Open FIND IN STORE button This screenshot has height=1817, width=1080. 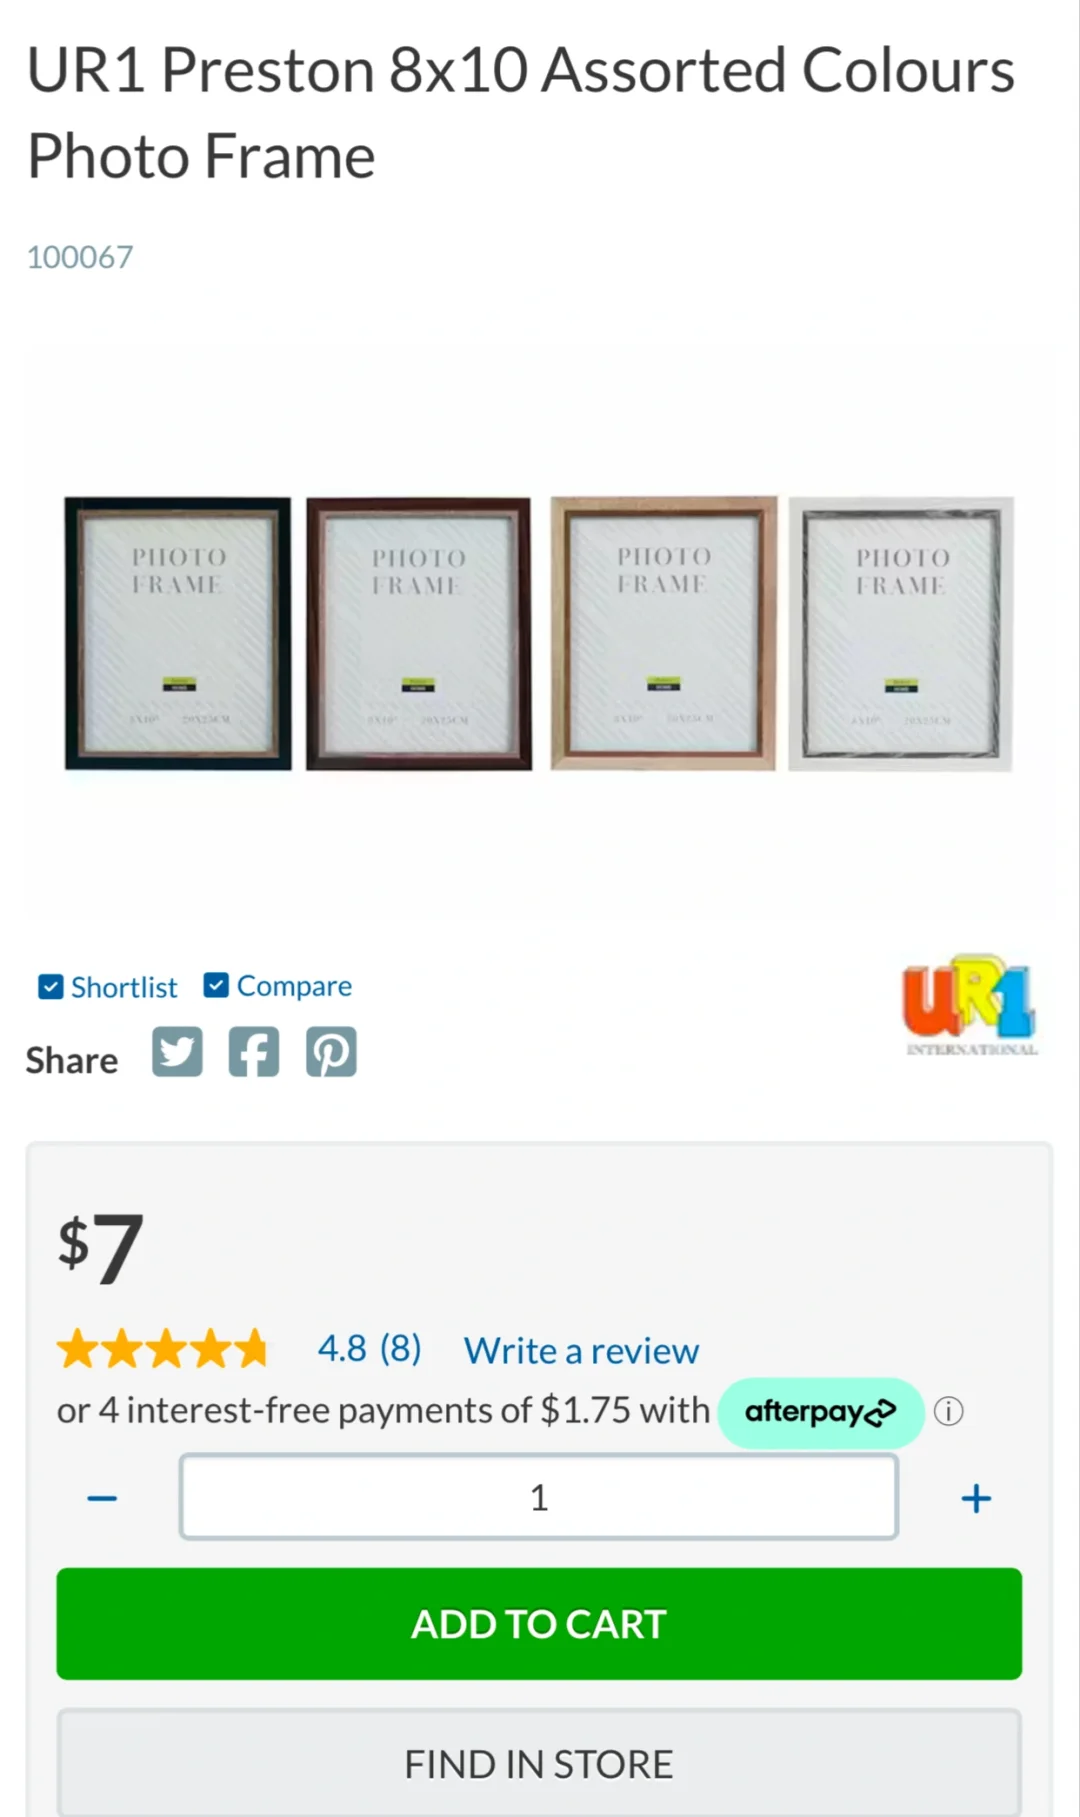pos(539,1763)
